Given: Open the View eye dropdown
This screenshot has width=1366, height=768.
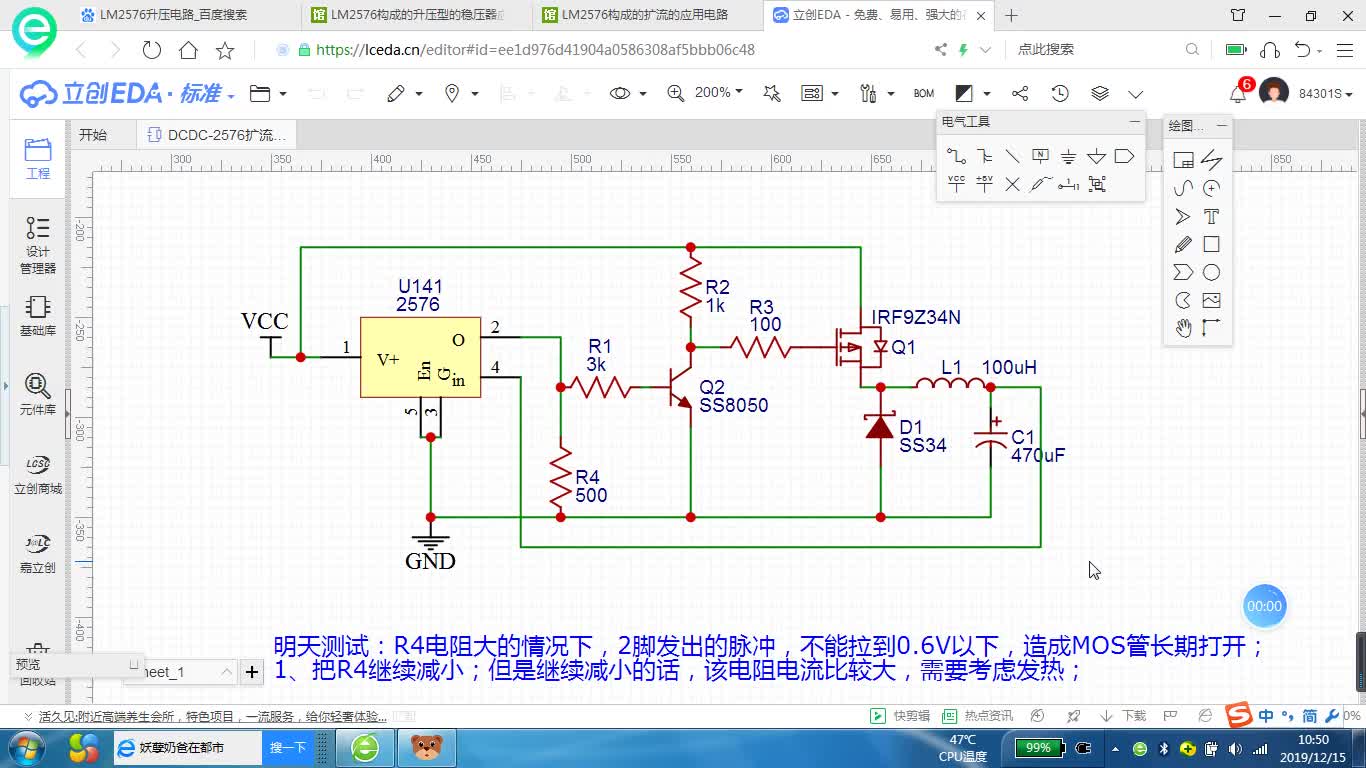Looking at the screenshot, I should [x=627, y=93].
